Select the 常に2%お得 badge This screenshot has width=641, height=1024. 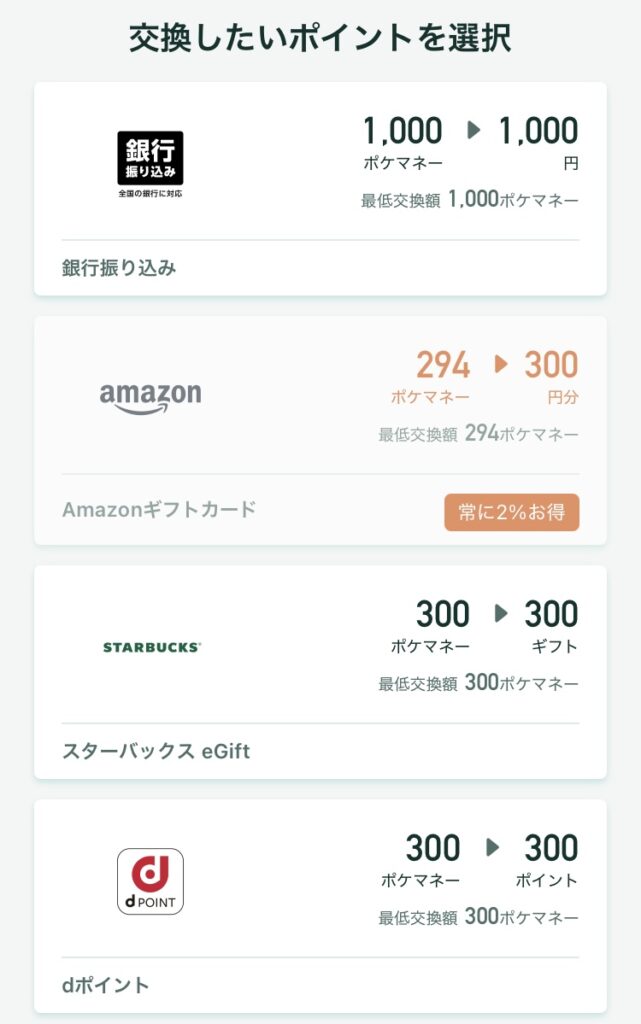tap(511, 512)
